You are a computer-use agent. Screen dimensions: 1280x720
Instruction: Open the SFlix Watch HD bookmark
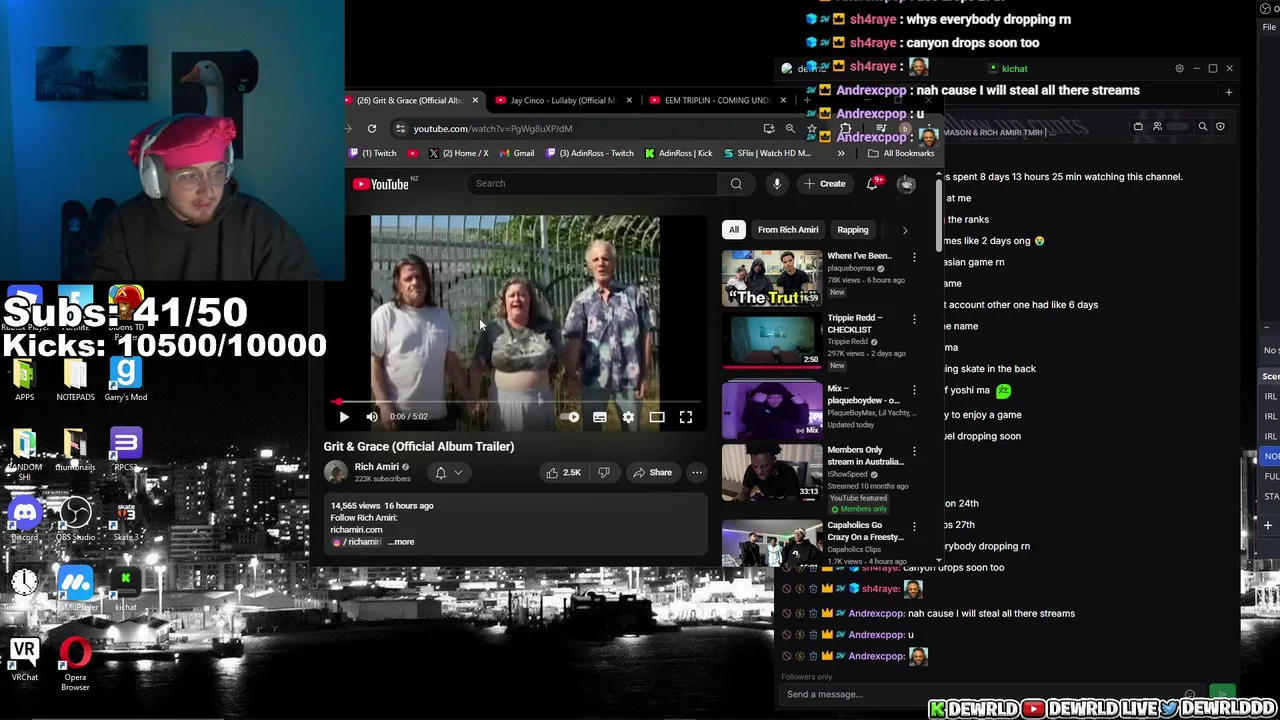tap(767, 153)
